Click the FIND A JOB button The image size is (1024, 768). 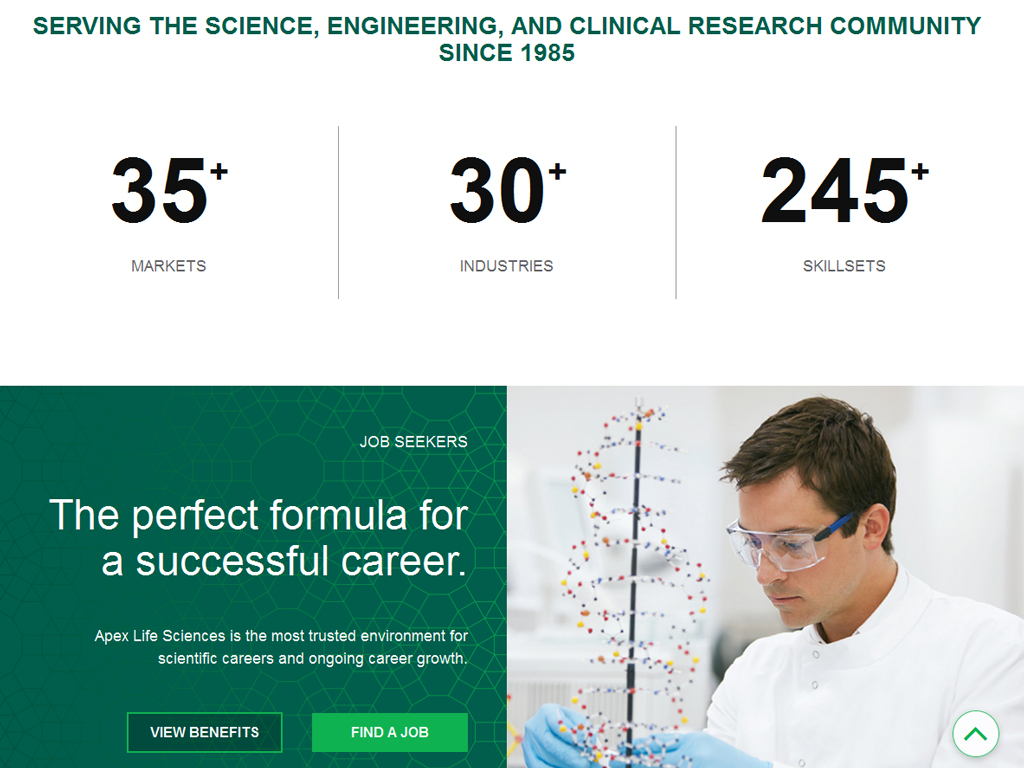[x=389, y=732]
